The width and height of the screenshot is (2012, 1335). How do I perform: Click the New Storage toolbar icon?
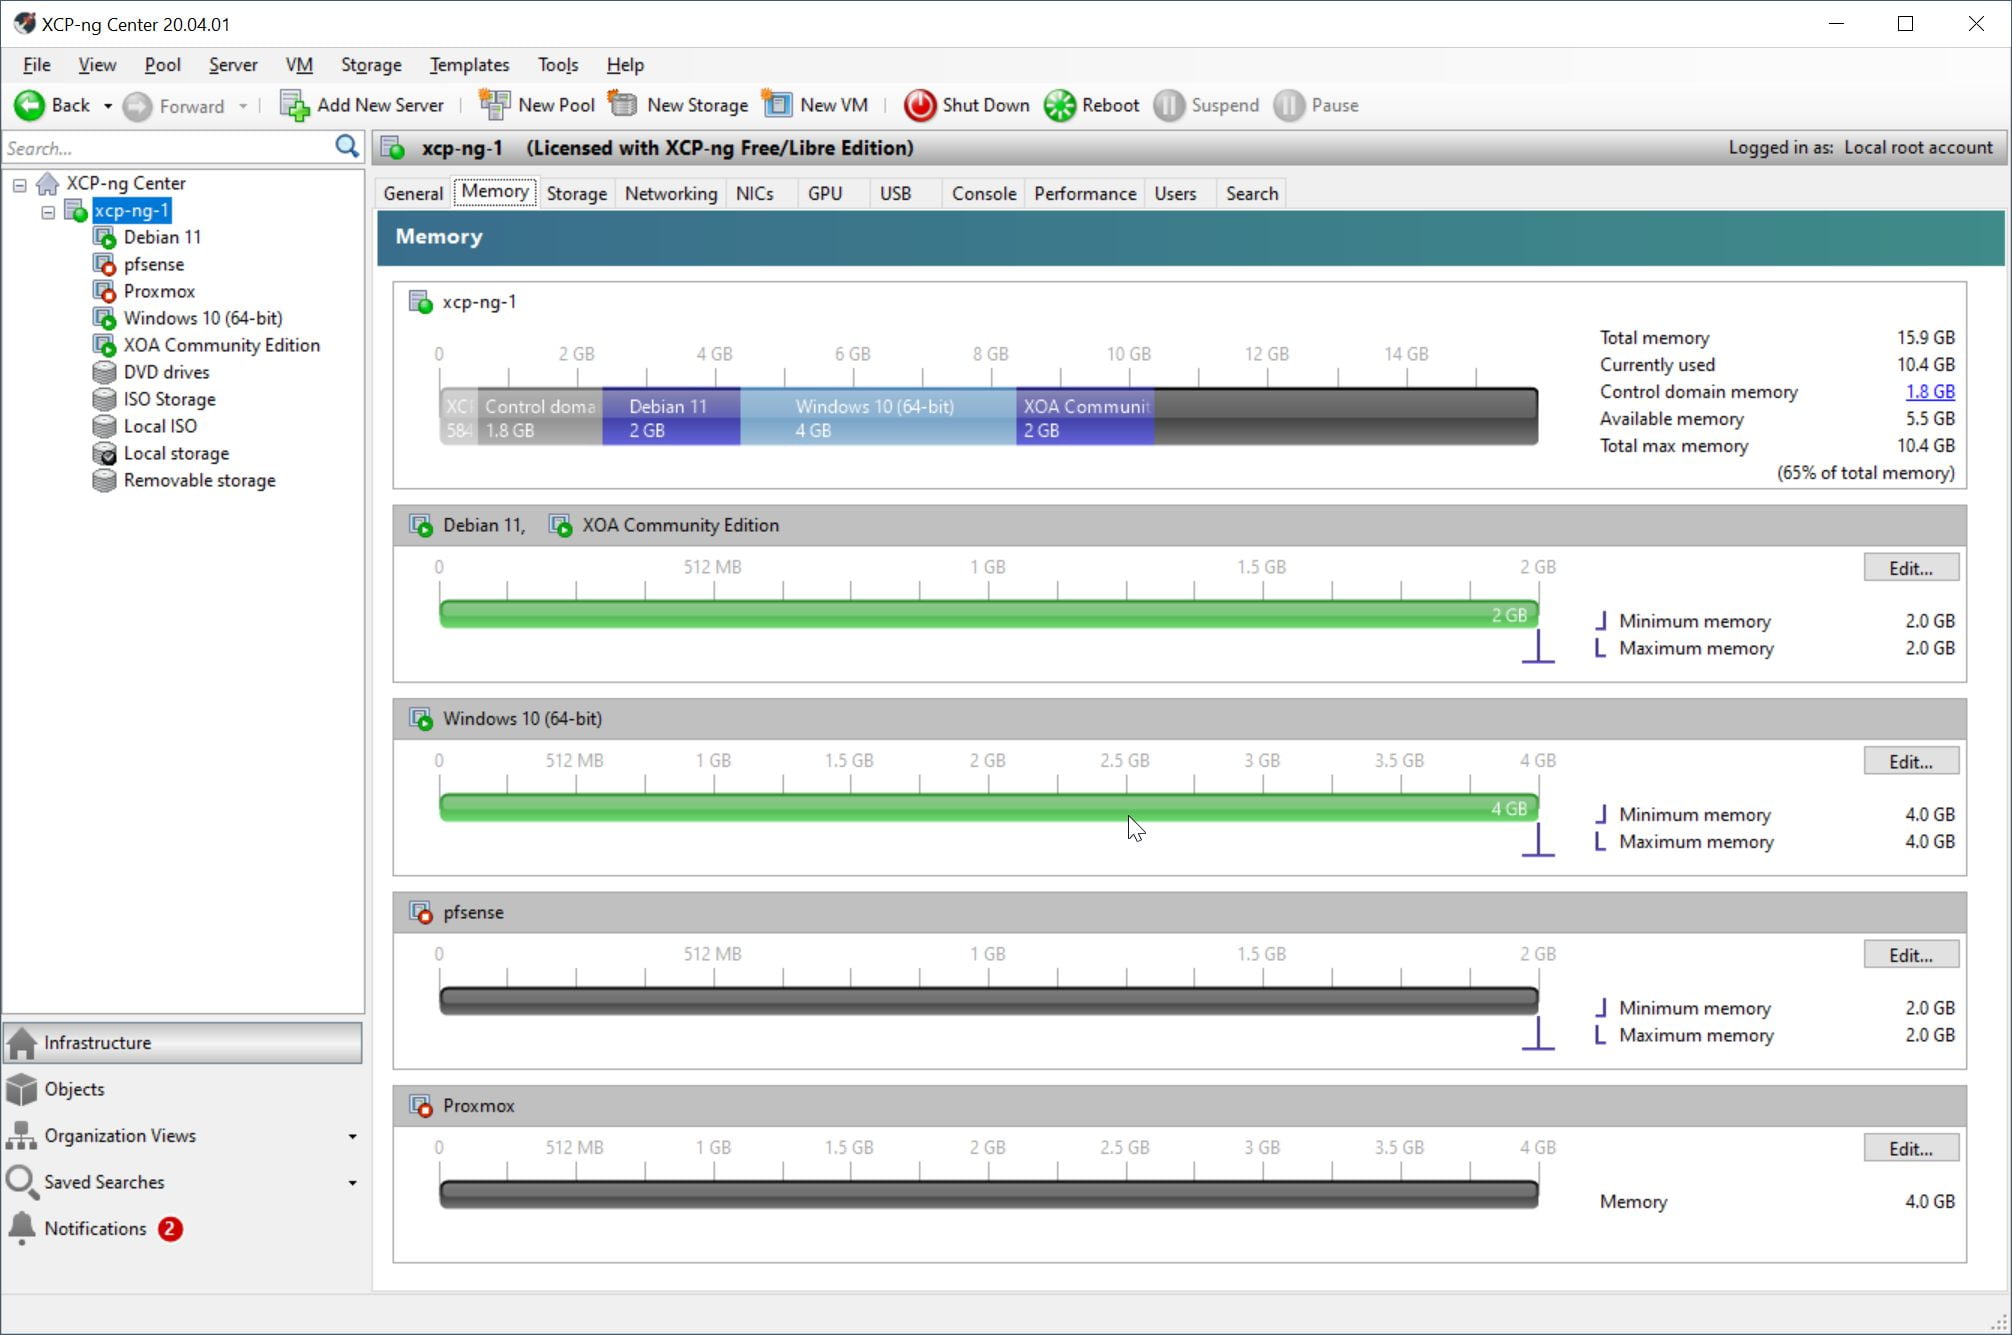coord(623,105)
